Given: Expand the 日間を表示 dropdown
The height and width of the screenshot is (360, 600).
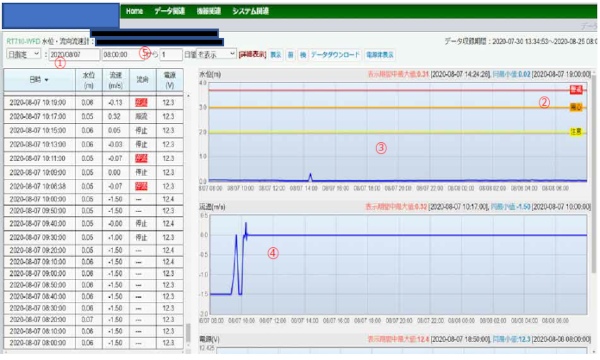Looking at the screenshot, I should [217, 54].
